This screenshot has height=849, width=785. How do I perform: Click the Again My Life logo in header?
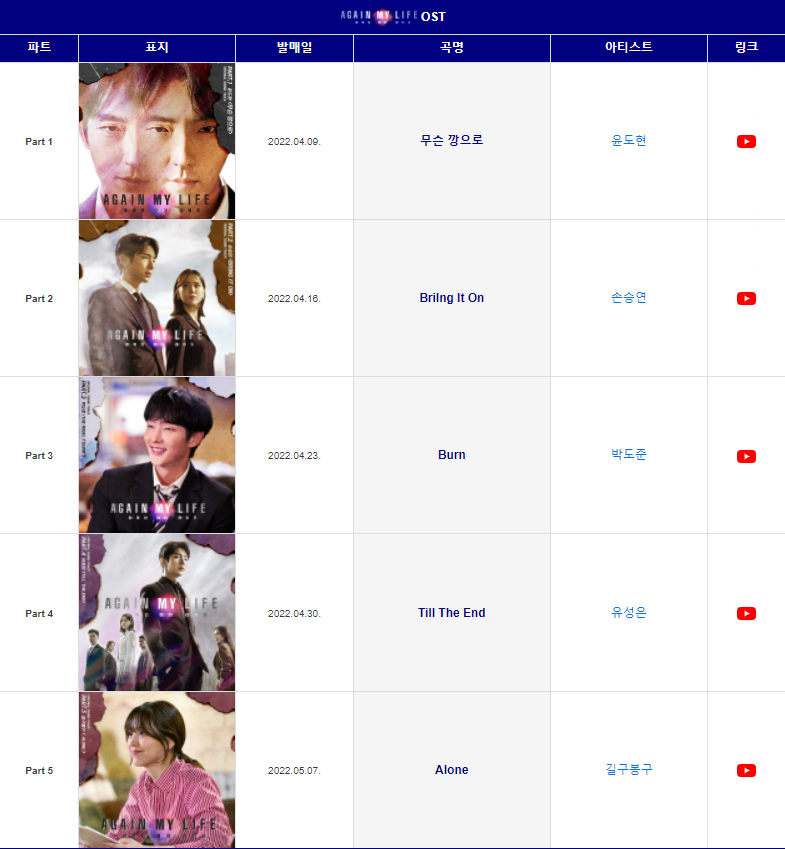[x=379, y=16]
